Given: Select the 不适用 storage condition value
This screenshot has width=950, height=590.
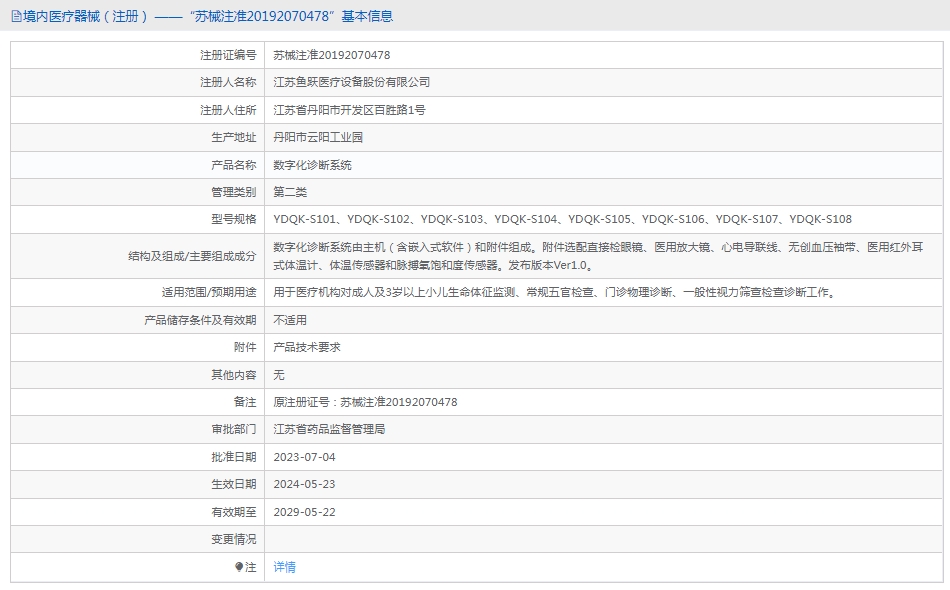Looking at the screenshot, I should click(290, 320).
